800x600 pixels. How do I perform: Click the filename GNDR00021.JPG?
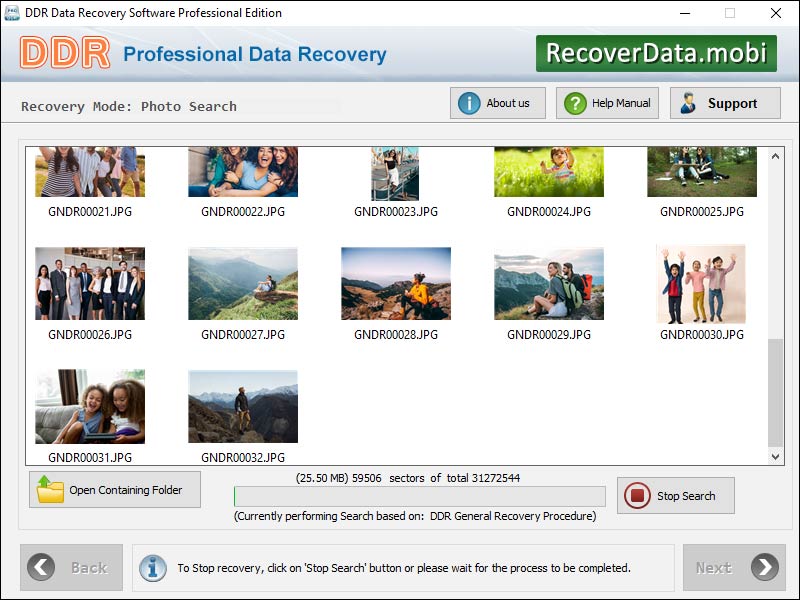90,212
